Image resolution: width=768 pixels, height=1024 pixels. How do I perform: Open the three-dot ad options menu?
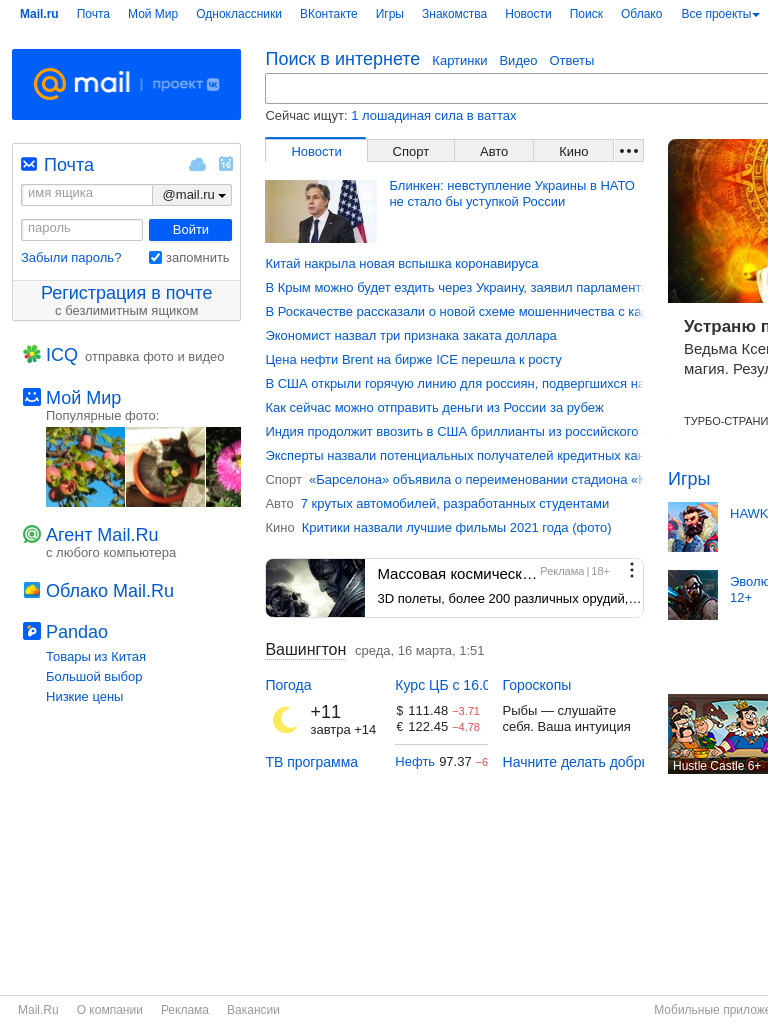tap(632, 570)
